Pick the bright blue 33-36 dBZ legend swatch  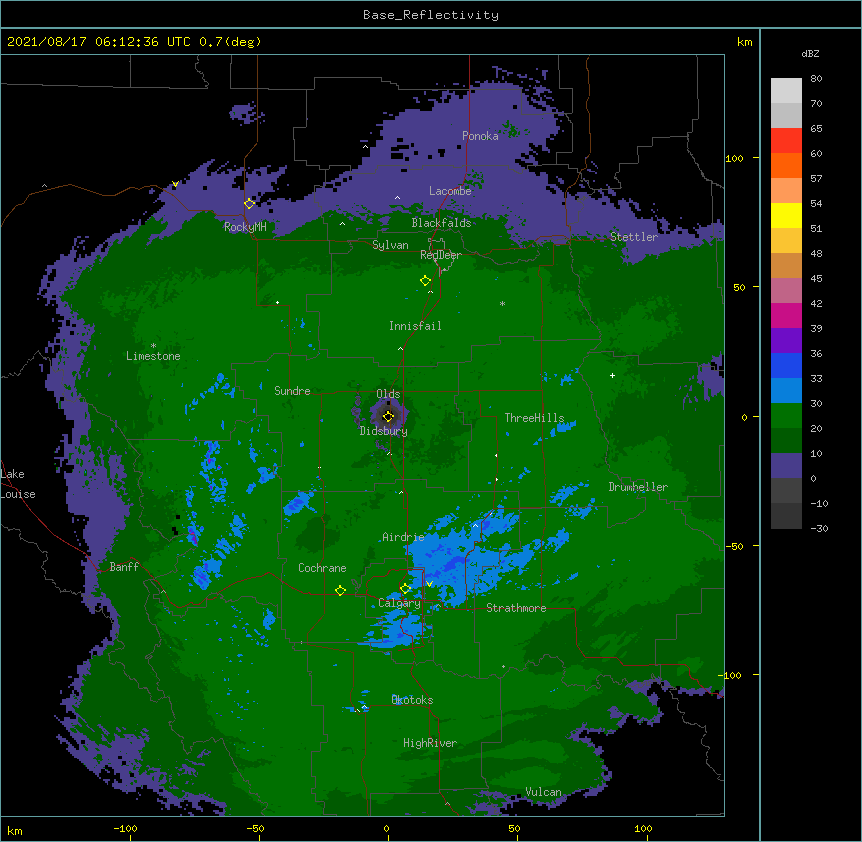786,365
